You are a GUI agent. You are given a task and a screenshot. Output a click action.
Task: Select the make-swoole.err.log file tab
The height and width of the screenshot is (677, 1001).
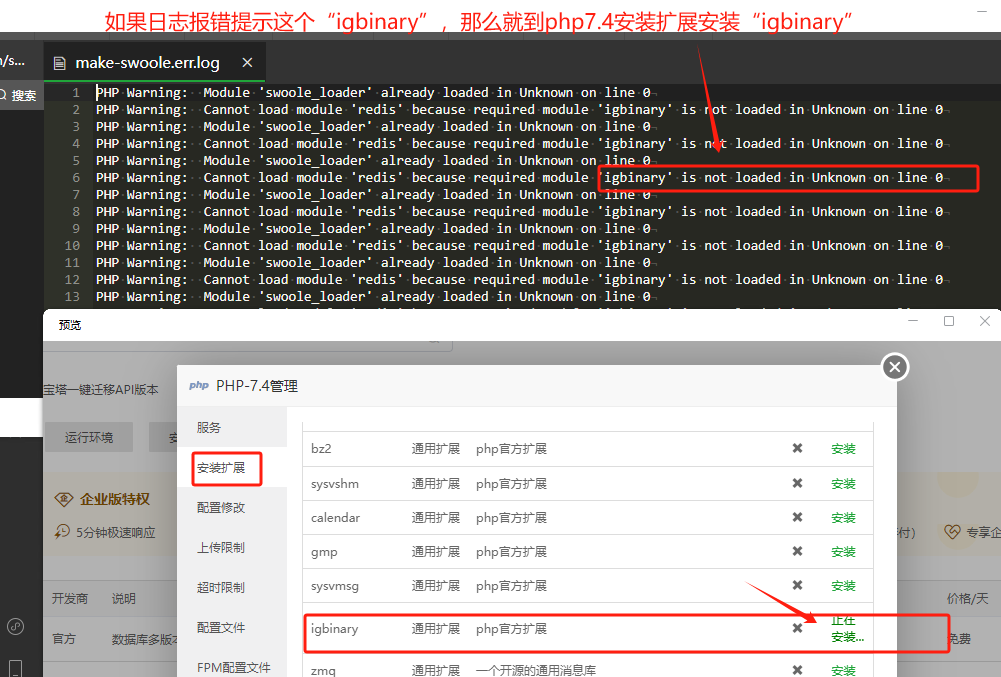tap(154, 63)
